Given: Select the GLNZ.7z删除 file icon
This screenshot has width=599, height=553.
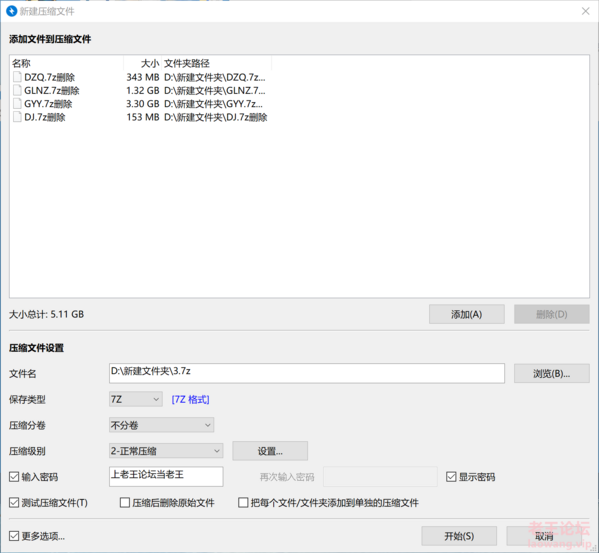Looking at the screenshot, I should (17, 91).
